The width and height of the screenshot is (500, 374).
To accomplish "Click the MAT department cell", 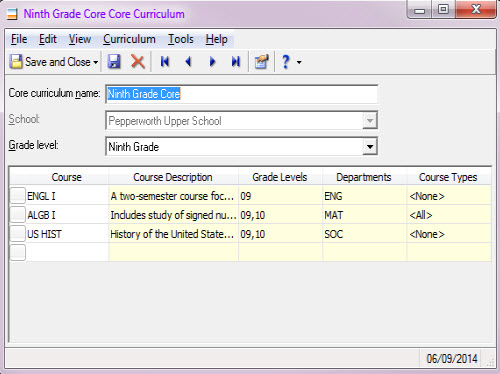I will [x=364, y=215].
